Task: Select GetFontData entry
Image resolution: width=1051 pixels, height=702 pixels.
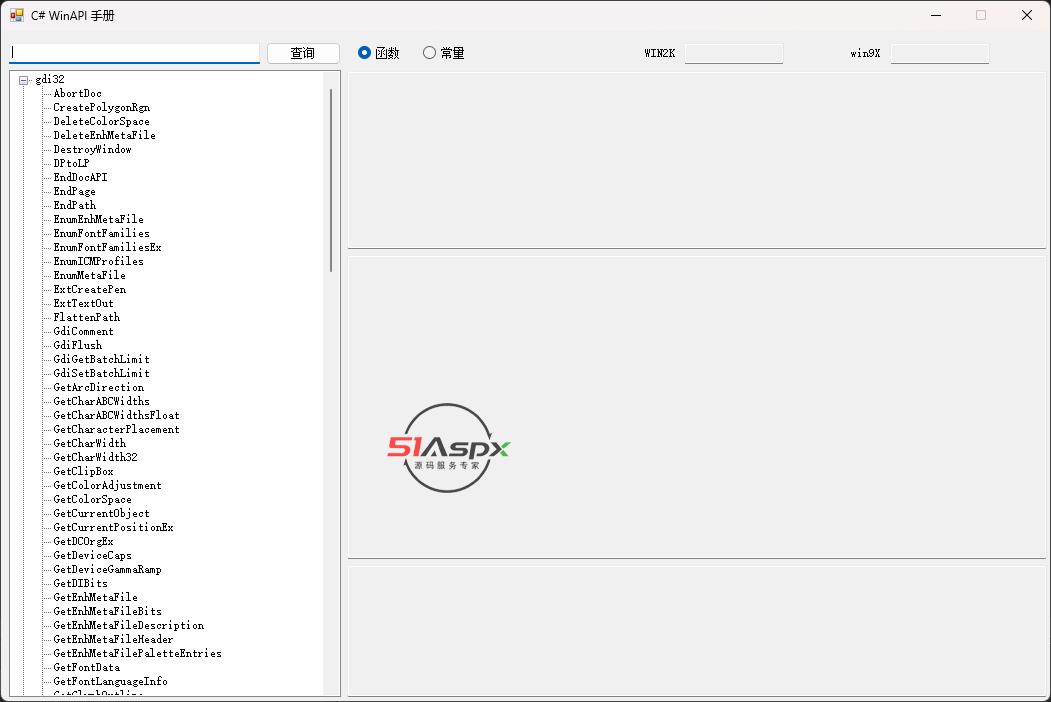Action: pyautogui.click(x=86, y=668)
